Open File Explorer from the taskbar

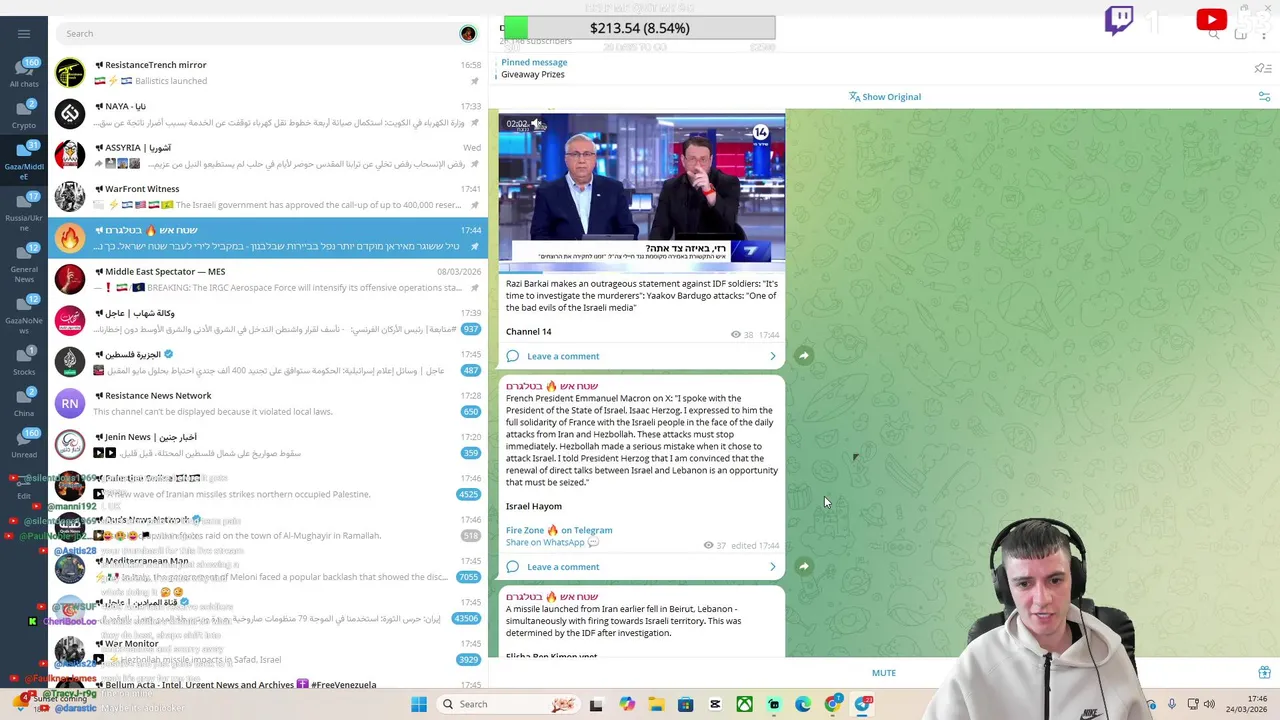point(656,704)
